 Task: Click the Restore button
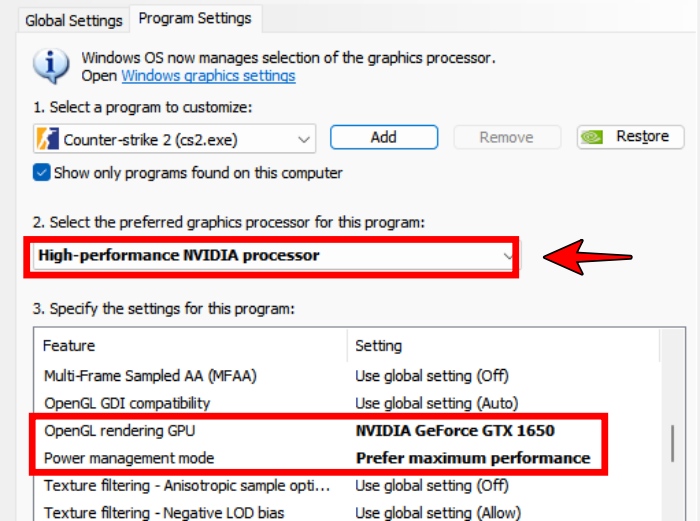[x=629, y=137]
